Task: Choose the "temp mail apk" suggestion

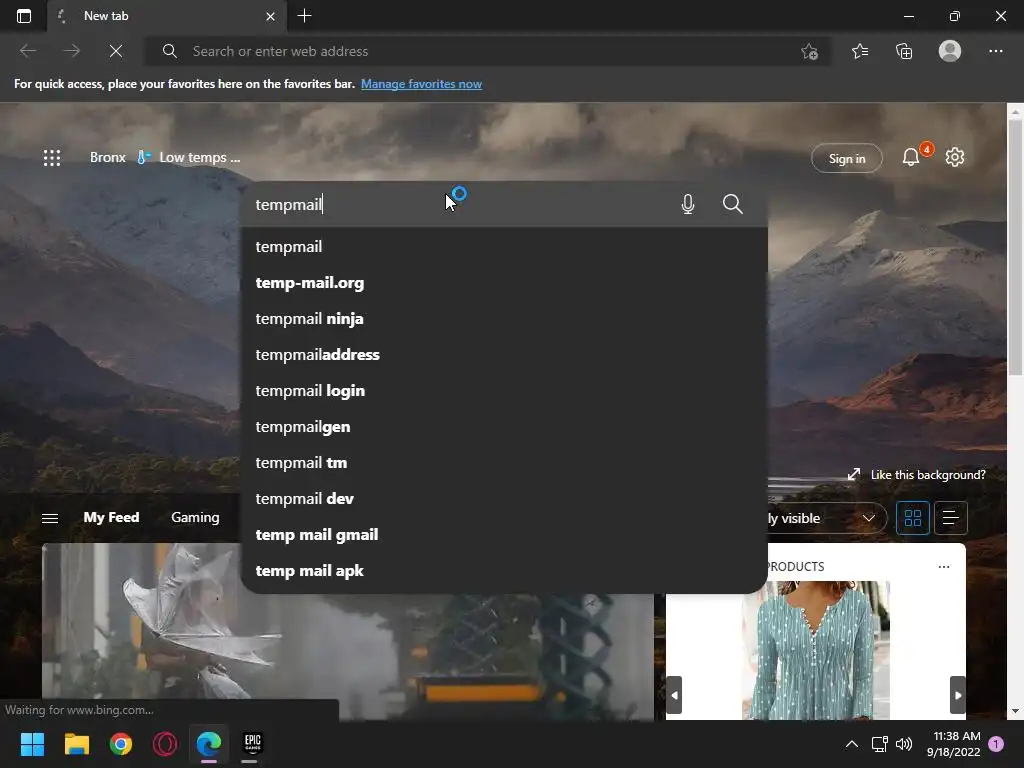Action: (x=504, y=570)
